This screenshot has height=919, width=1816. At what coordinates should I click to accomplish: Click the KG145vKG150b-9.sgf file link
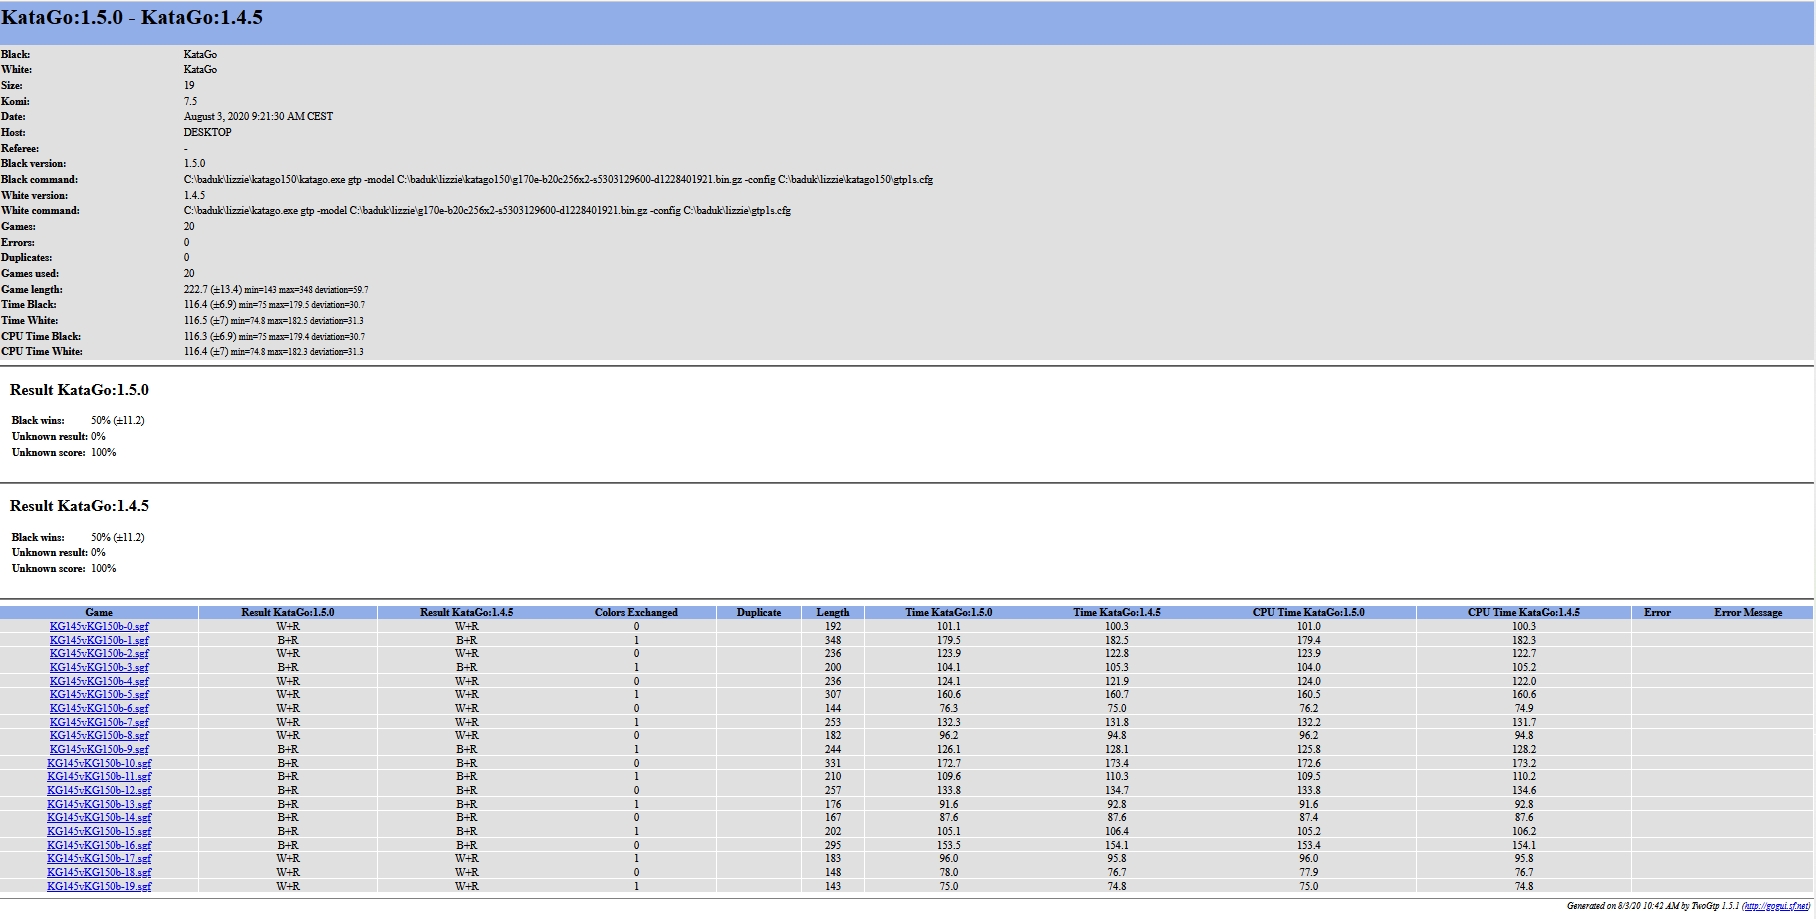[99, 750]
